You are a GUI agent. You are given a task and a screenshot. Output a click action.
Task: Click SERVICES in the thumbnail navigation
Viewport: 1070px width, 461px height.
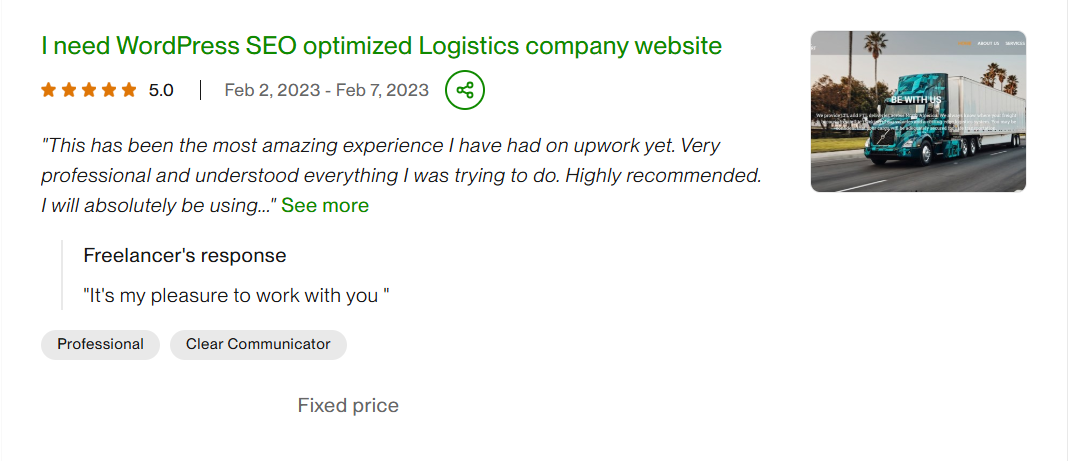coord(1015,44)
